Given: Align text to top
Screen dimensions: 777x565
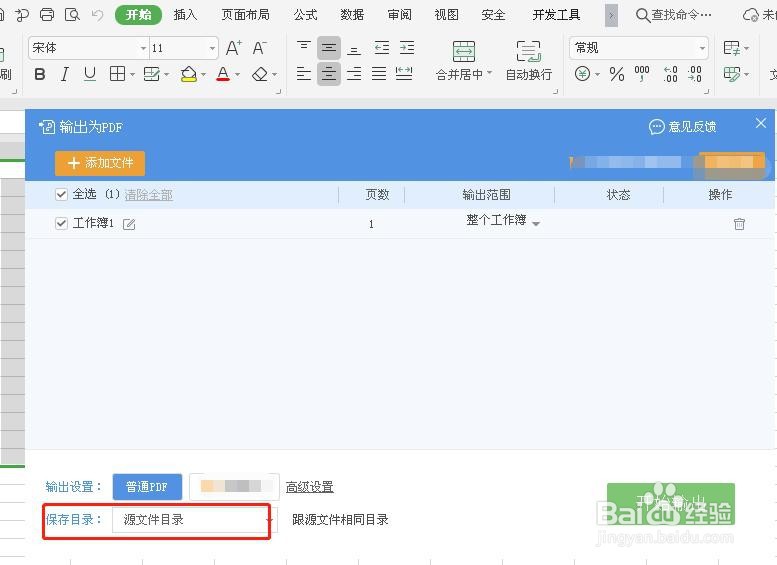Looking at the screenshot, I should pos(304,47).
